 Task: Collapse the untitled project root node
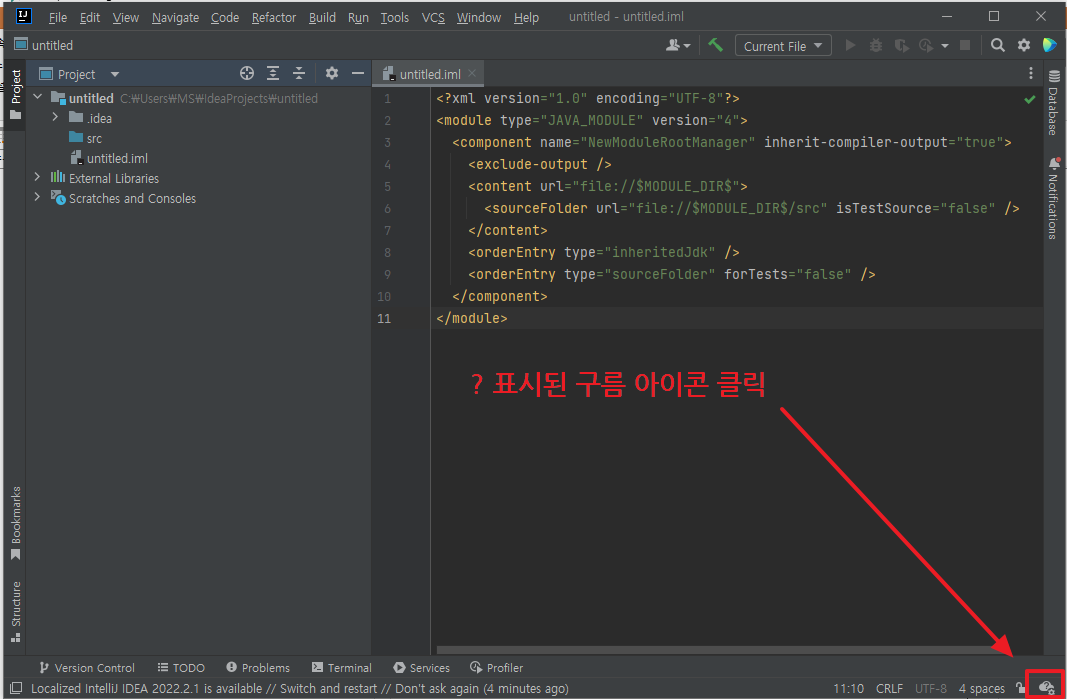pos(38,98)
